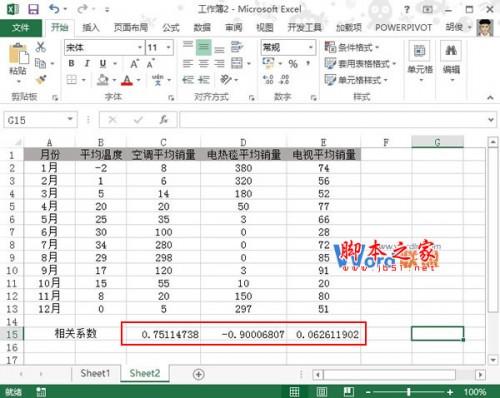Click the Help question mark button
Viewport: 500px width, 398px height.
[407, 9]
